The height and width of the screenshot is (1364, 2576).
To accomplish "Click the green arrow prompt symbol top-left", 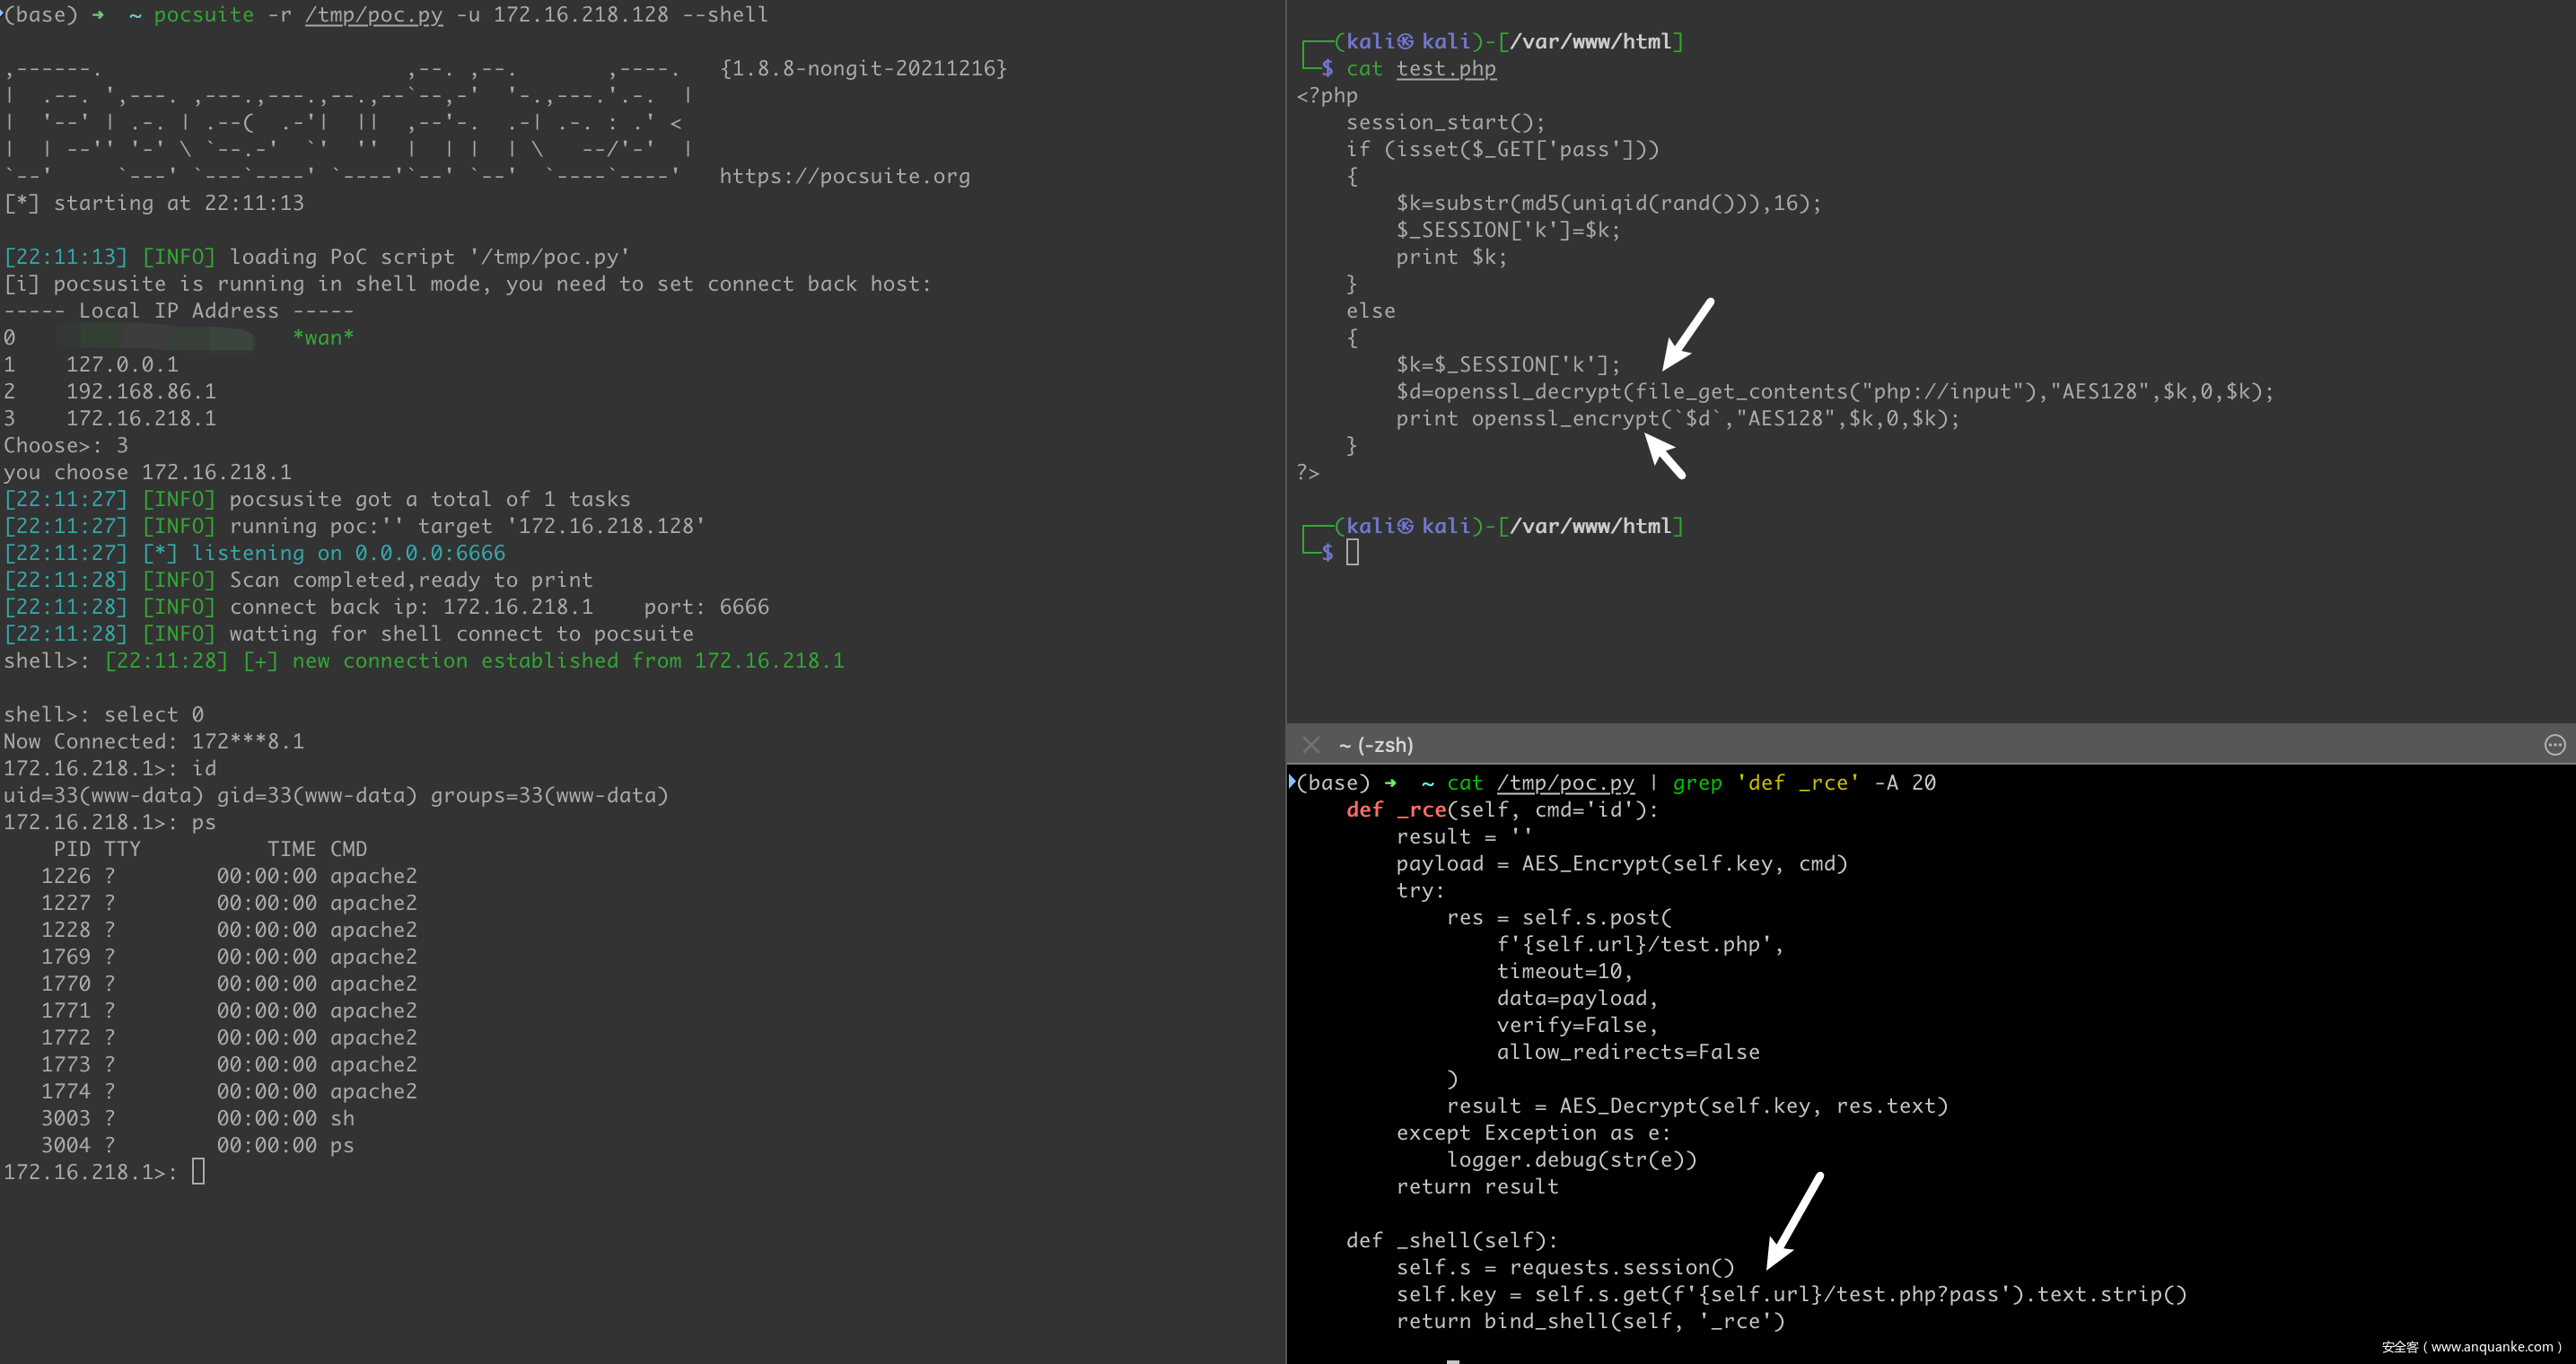I will pos(98,15).
